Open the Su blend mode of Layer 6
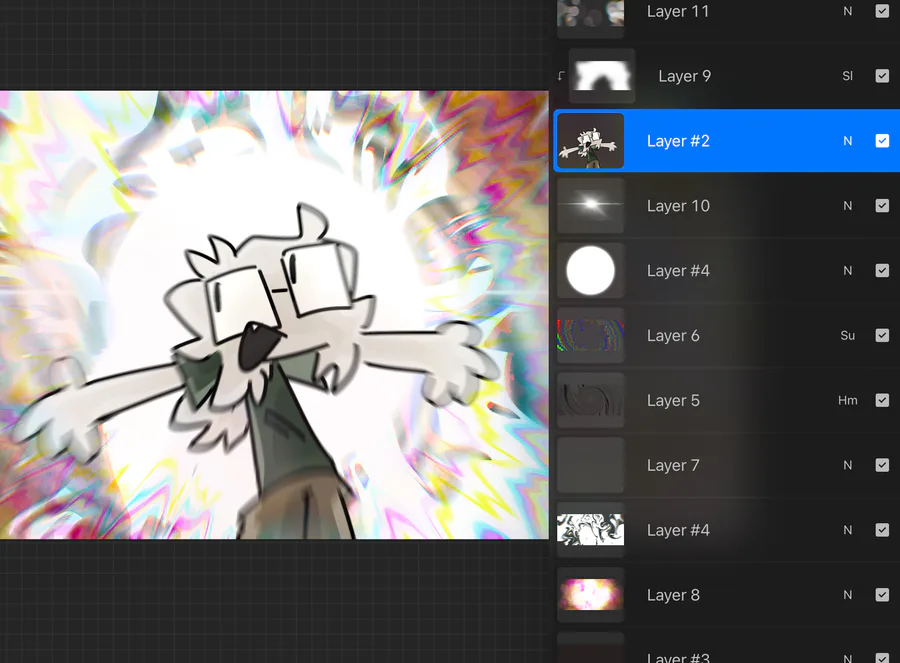The image size is (900, 663). (x=848, y=335)
